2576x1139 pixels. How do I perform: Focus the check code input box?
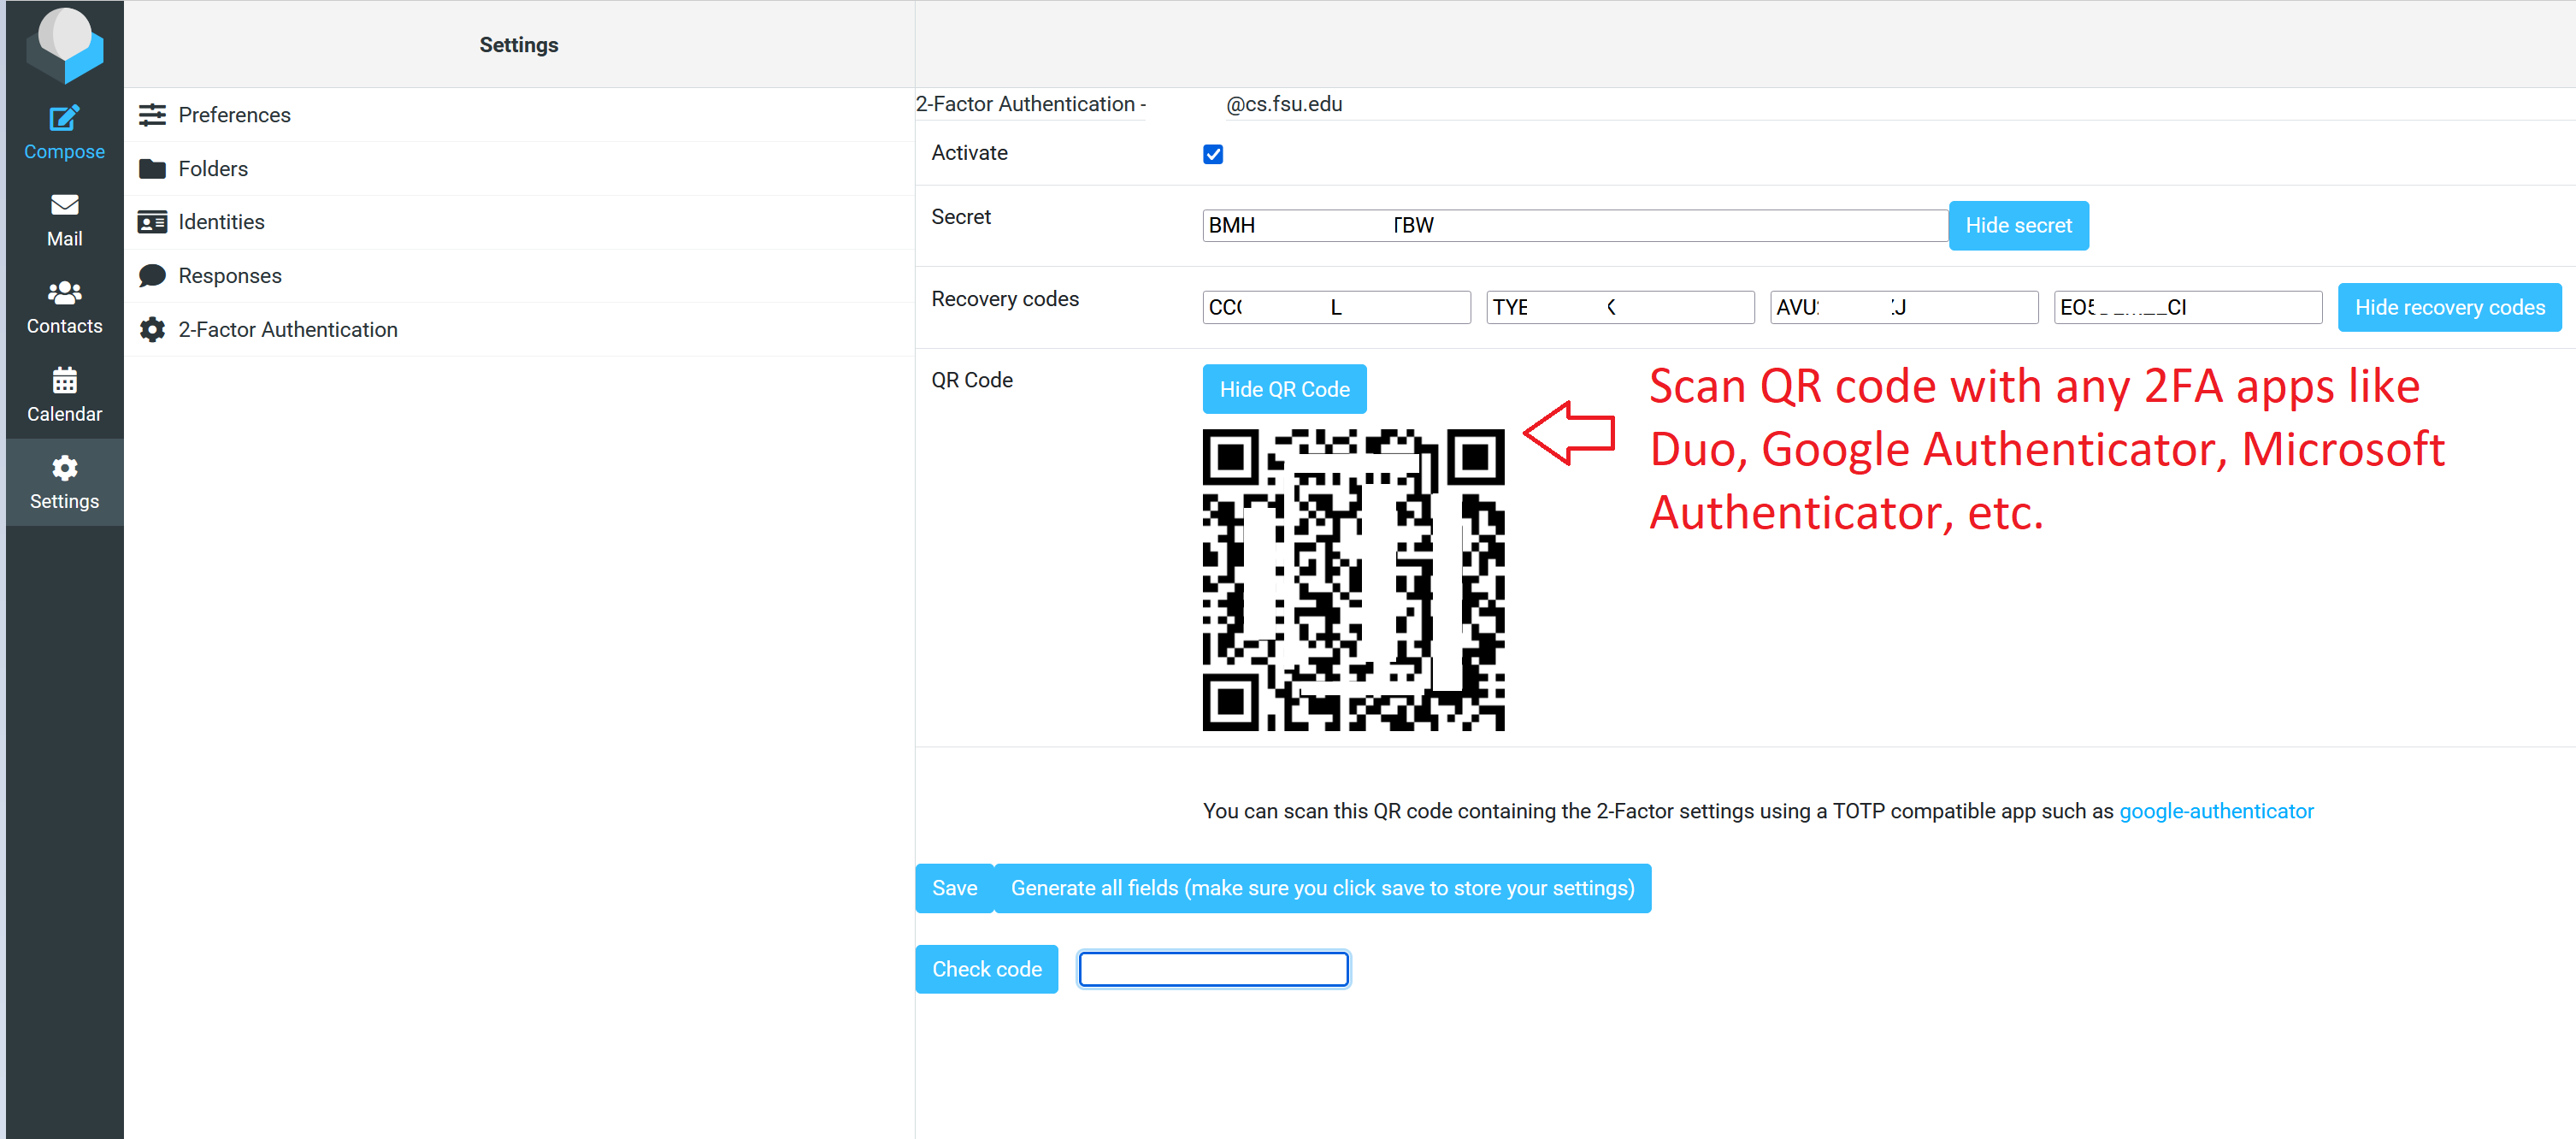[x=1214, y=969]
